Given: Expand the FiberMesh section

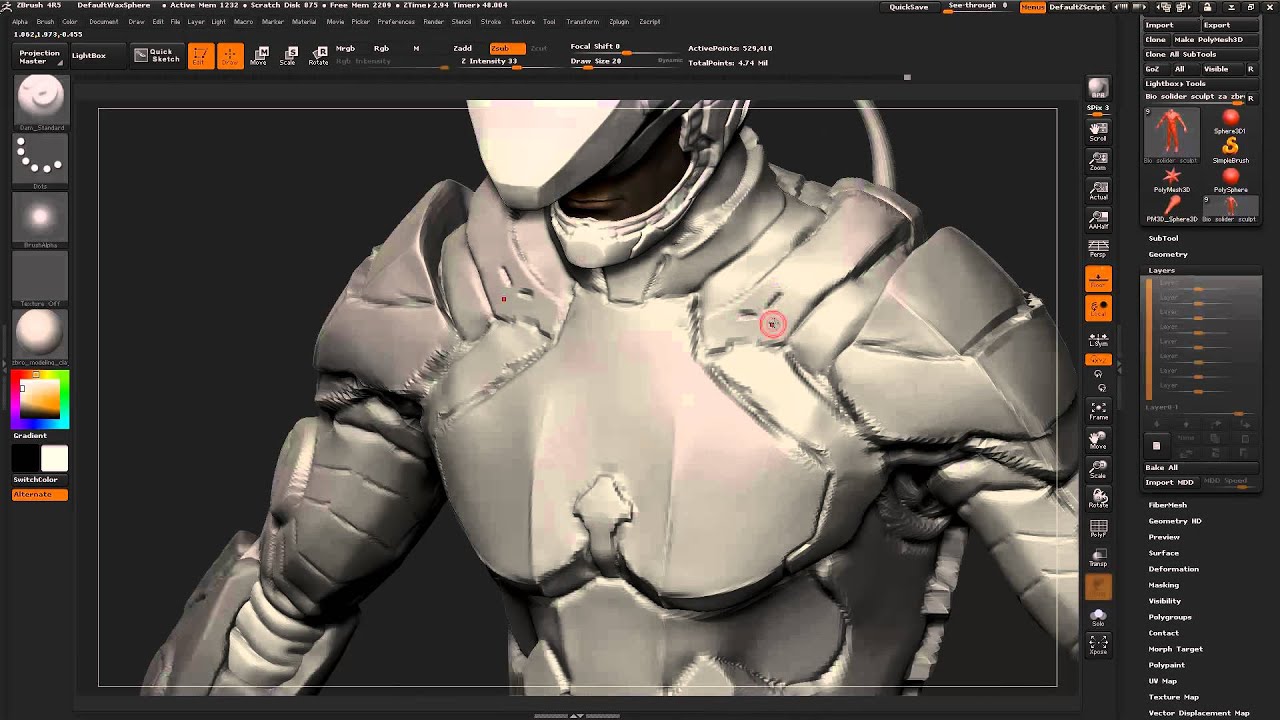Looking at the screenshot, I should point(1167,505).
